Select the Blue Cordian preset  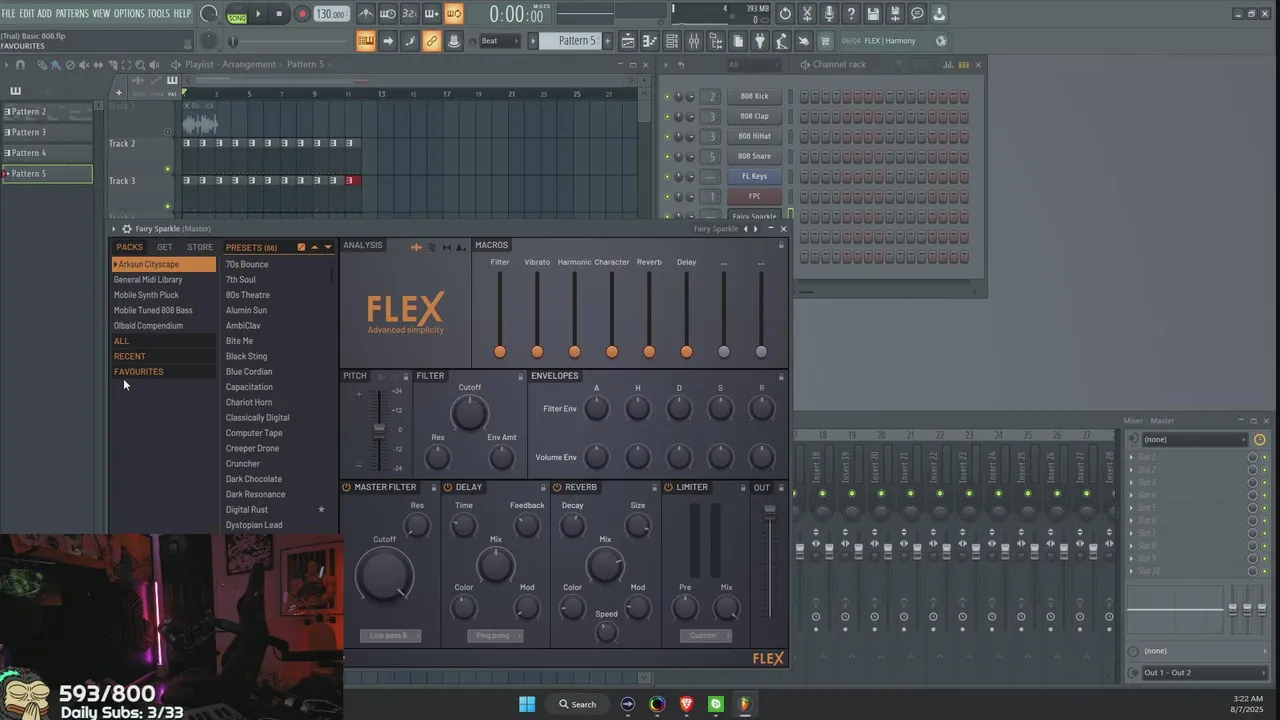click(249, 372)
